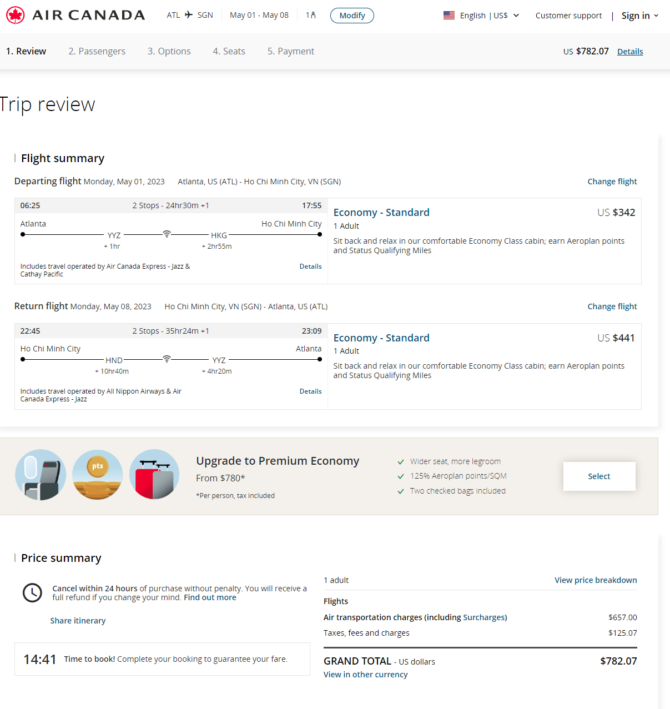Click Share itinerary link
Viewport: 670px width, 709px height.
click(78, 620)
